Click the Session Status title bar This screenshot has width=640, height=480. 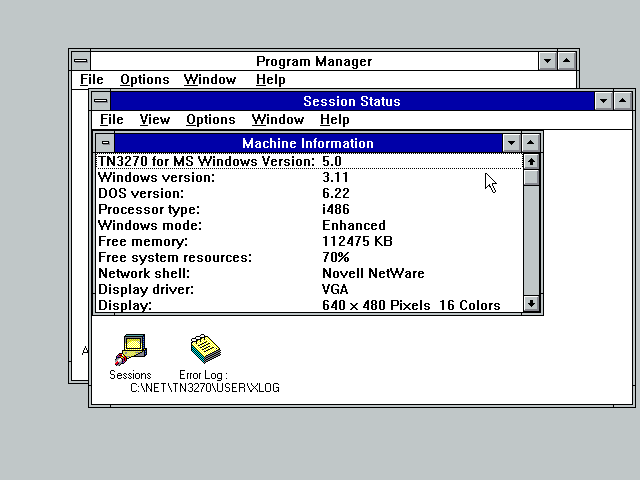pos(352,101)
